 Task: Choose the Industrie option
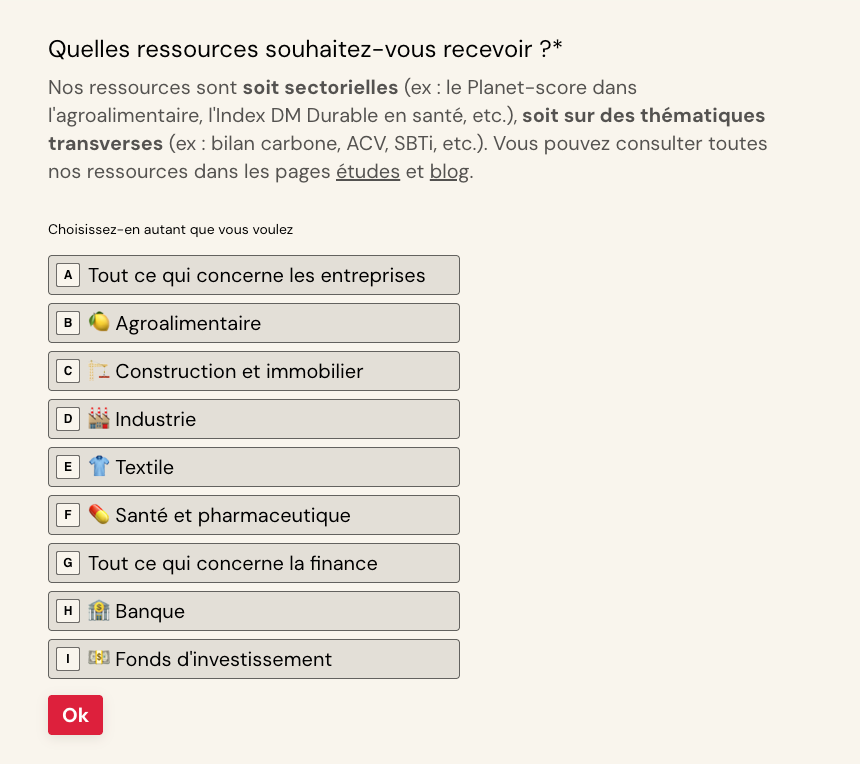[x=254, y=419]
